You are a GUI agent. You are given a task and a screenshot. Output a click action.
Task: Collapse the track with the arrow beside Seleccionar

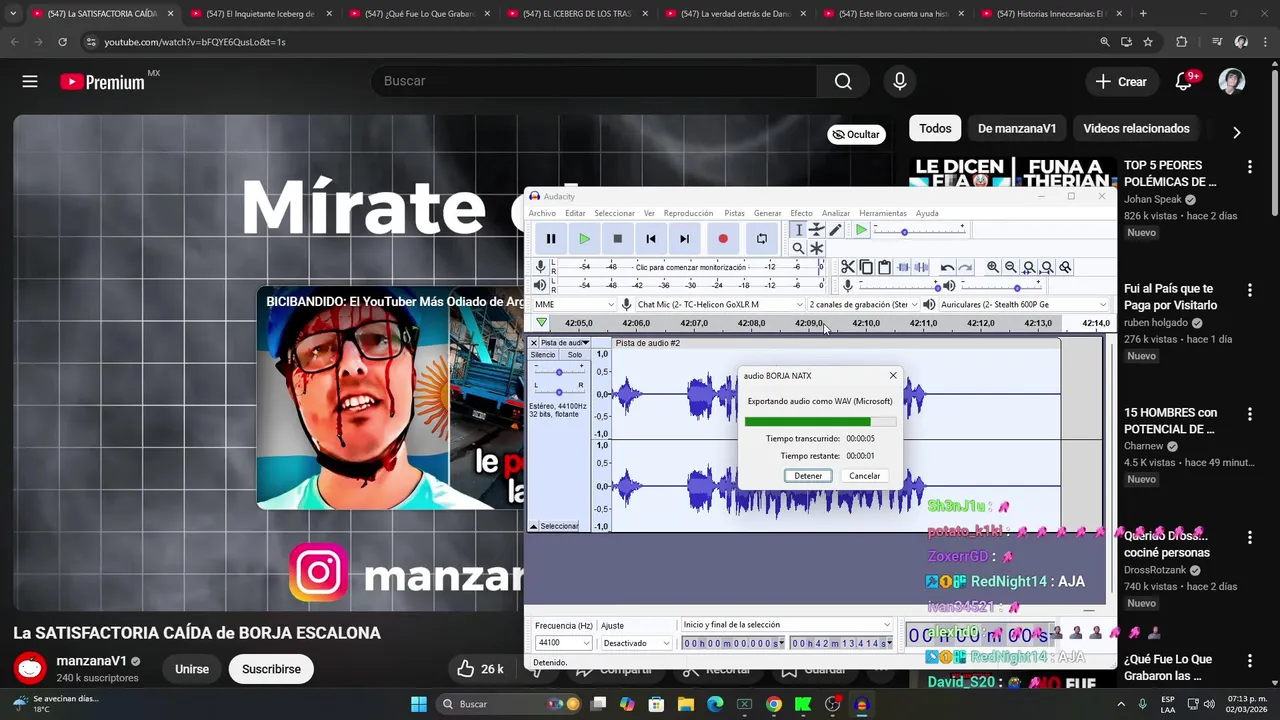click(534, 526)
